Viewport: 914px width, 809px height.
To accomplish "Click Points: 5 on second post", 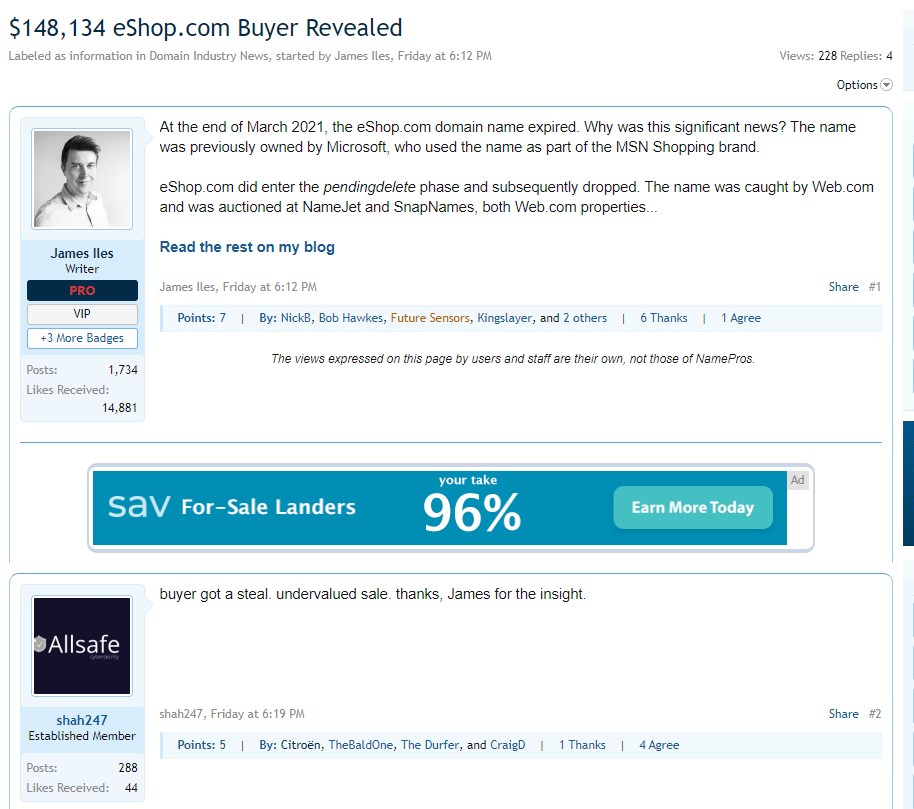I will [x=202, y=745].
